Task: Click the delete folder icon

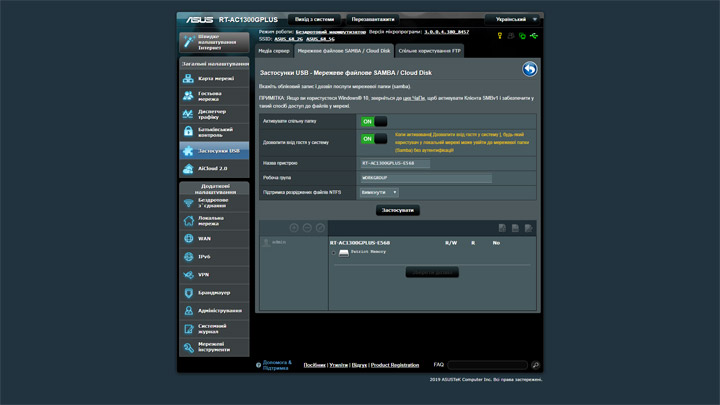Action: click(x=515, y=228)
